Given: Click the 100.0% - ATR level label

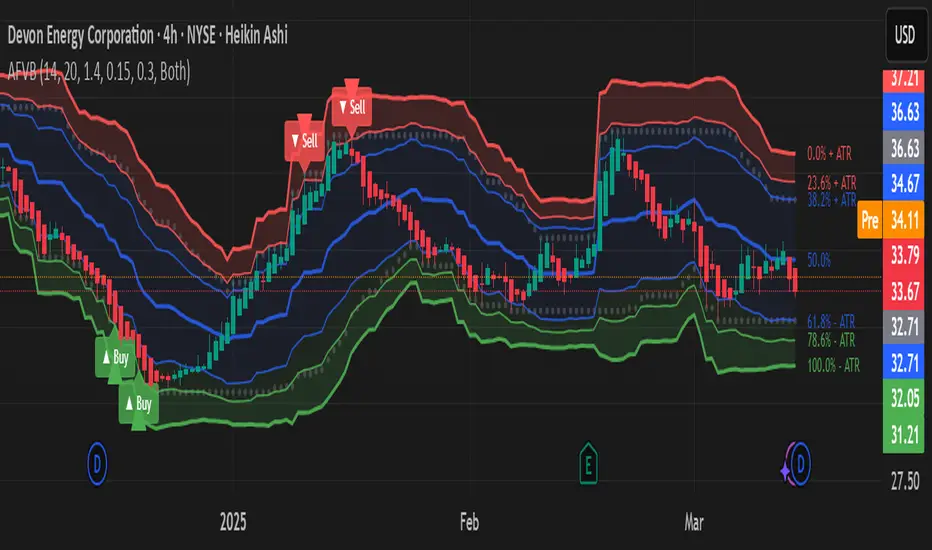Looking at the screenshot, I should (x=833, y=365).
